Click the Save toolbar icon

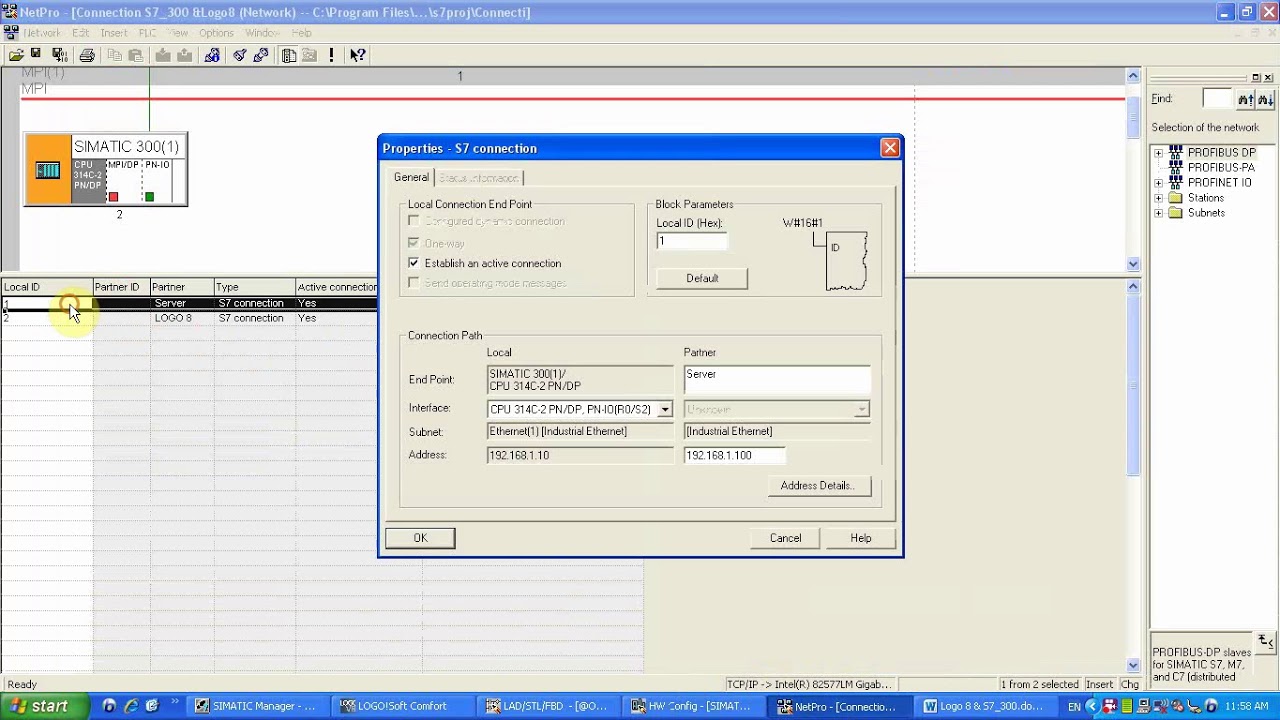[35, 55]
